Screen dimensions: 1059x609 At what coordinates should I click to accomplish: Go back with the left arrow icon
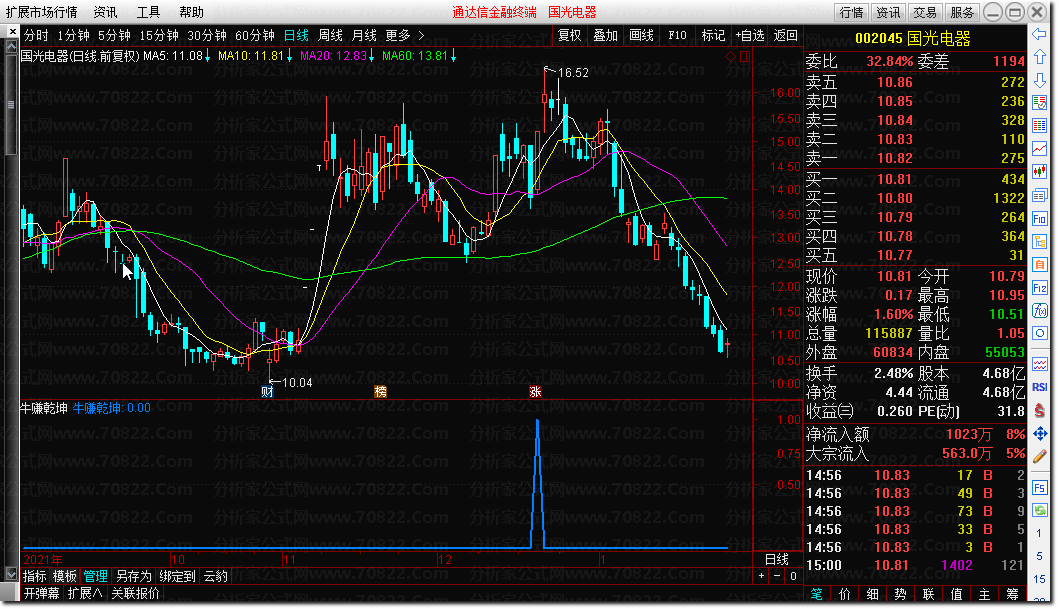tap(1039, 34)
